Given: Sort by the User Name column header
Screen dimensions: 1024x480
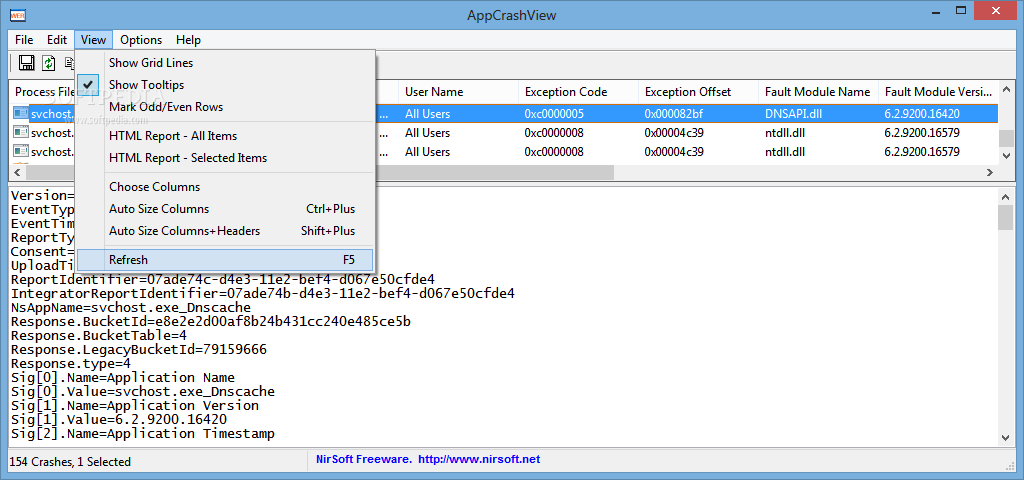Looking at the screenshot, I should [x=458, y=92].
